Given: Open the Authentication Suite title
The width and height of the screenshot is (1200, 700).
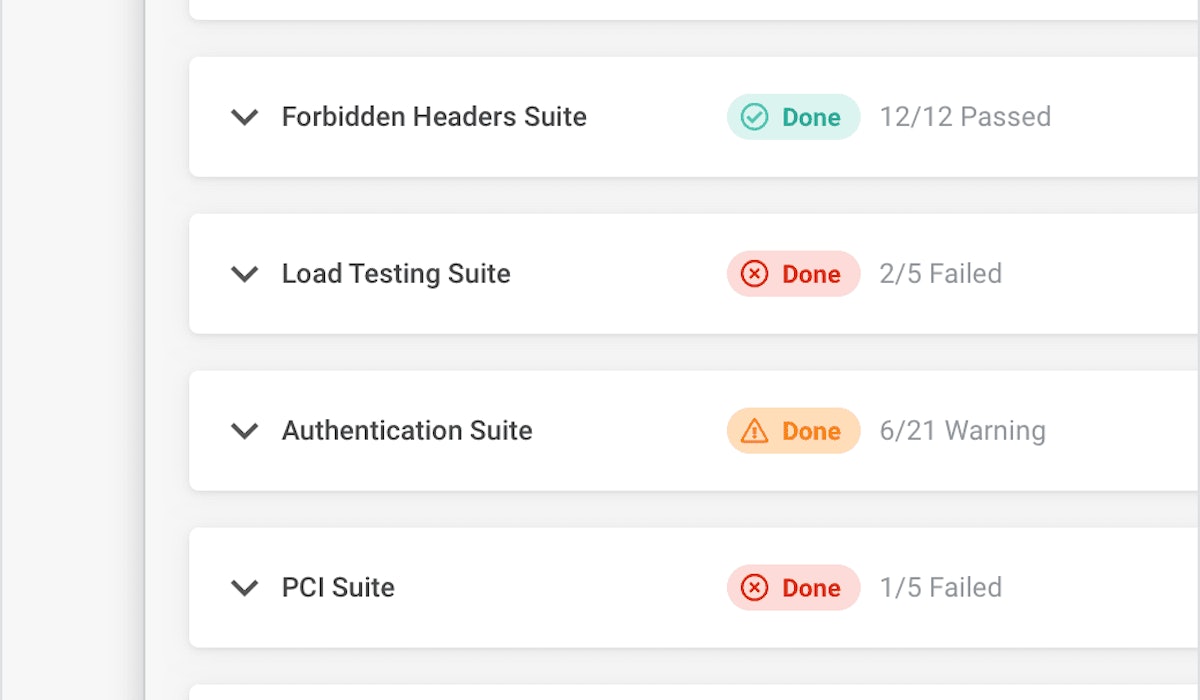Looking at the screenshot, I should pos(407,431).
